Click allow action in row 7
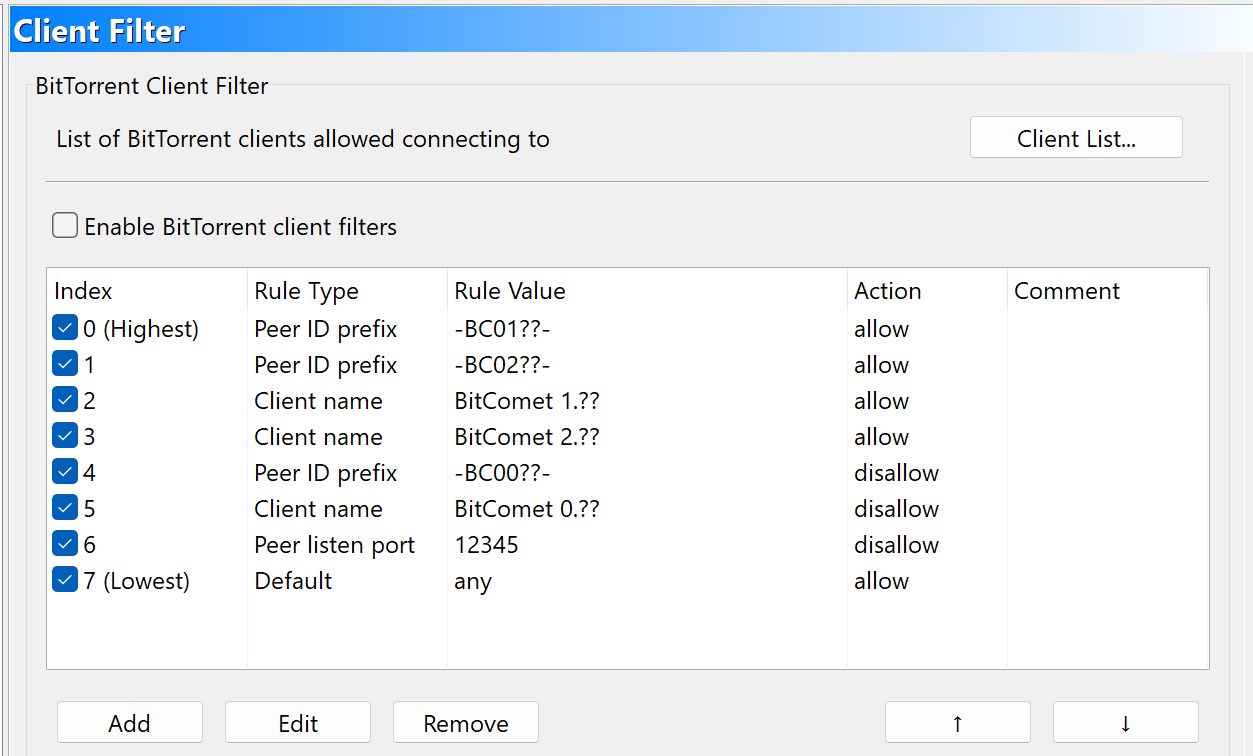The height and width of the screenshot is (756, 1253). 881,581
